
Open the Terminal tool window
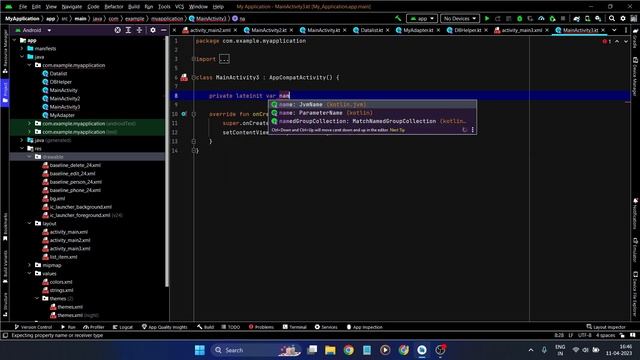[x=295, y=327]
